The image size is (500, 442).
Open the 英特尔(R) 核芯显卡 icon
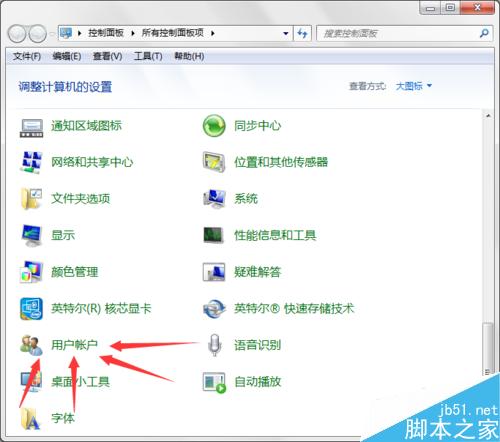pyautogui.click(x=31, y=309)
